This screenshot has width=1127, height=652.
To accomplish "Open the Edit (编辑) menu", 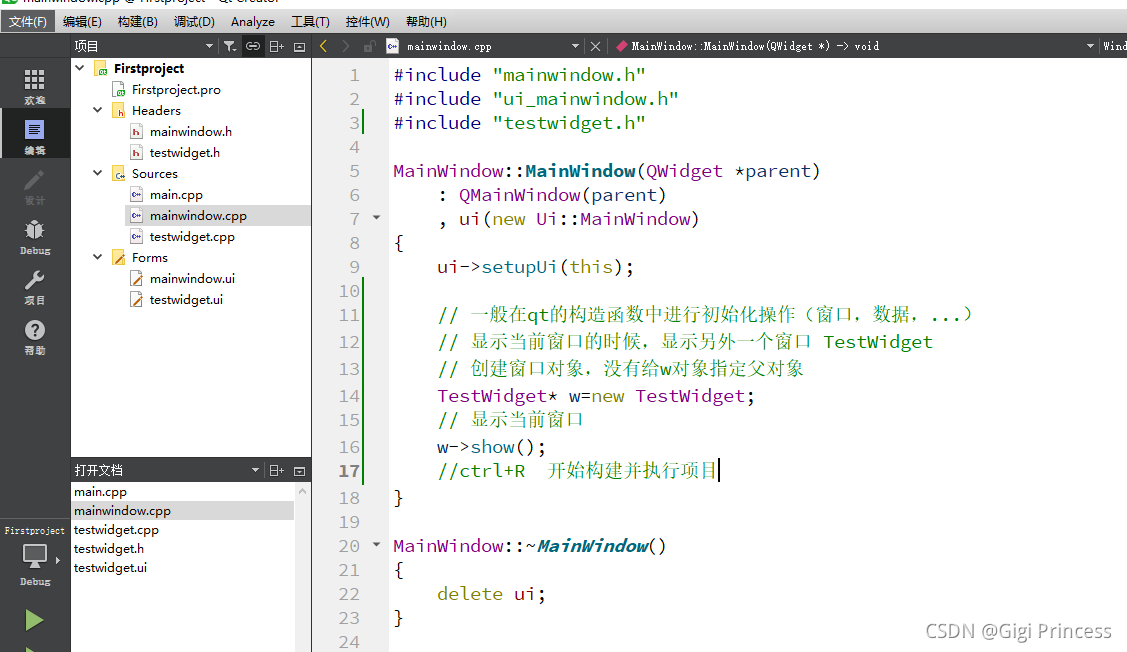I will [82, 22].
